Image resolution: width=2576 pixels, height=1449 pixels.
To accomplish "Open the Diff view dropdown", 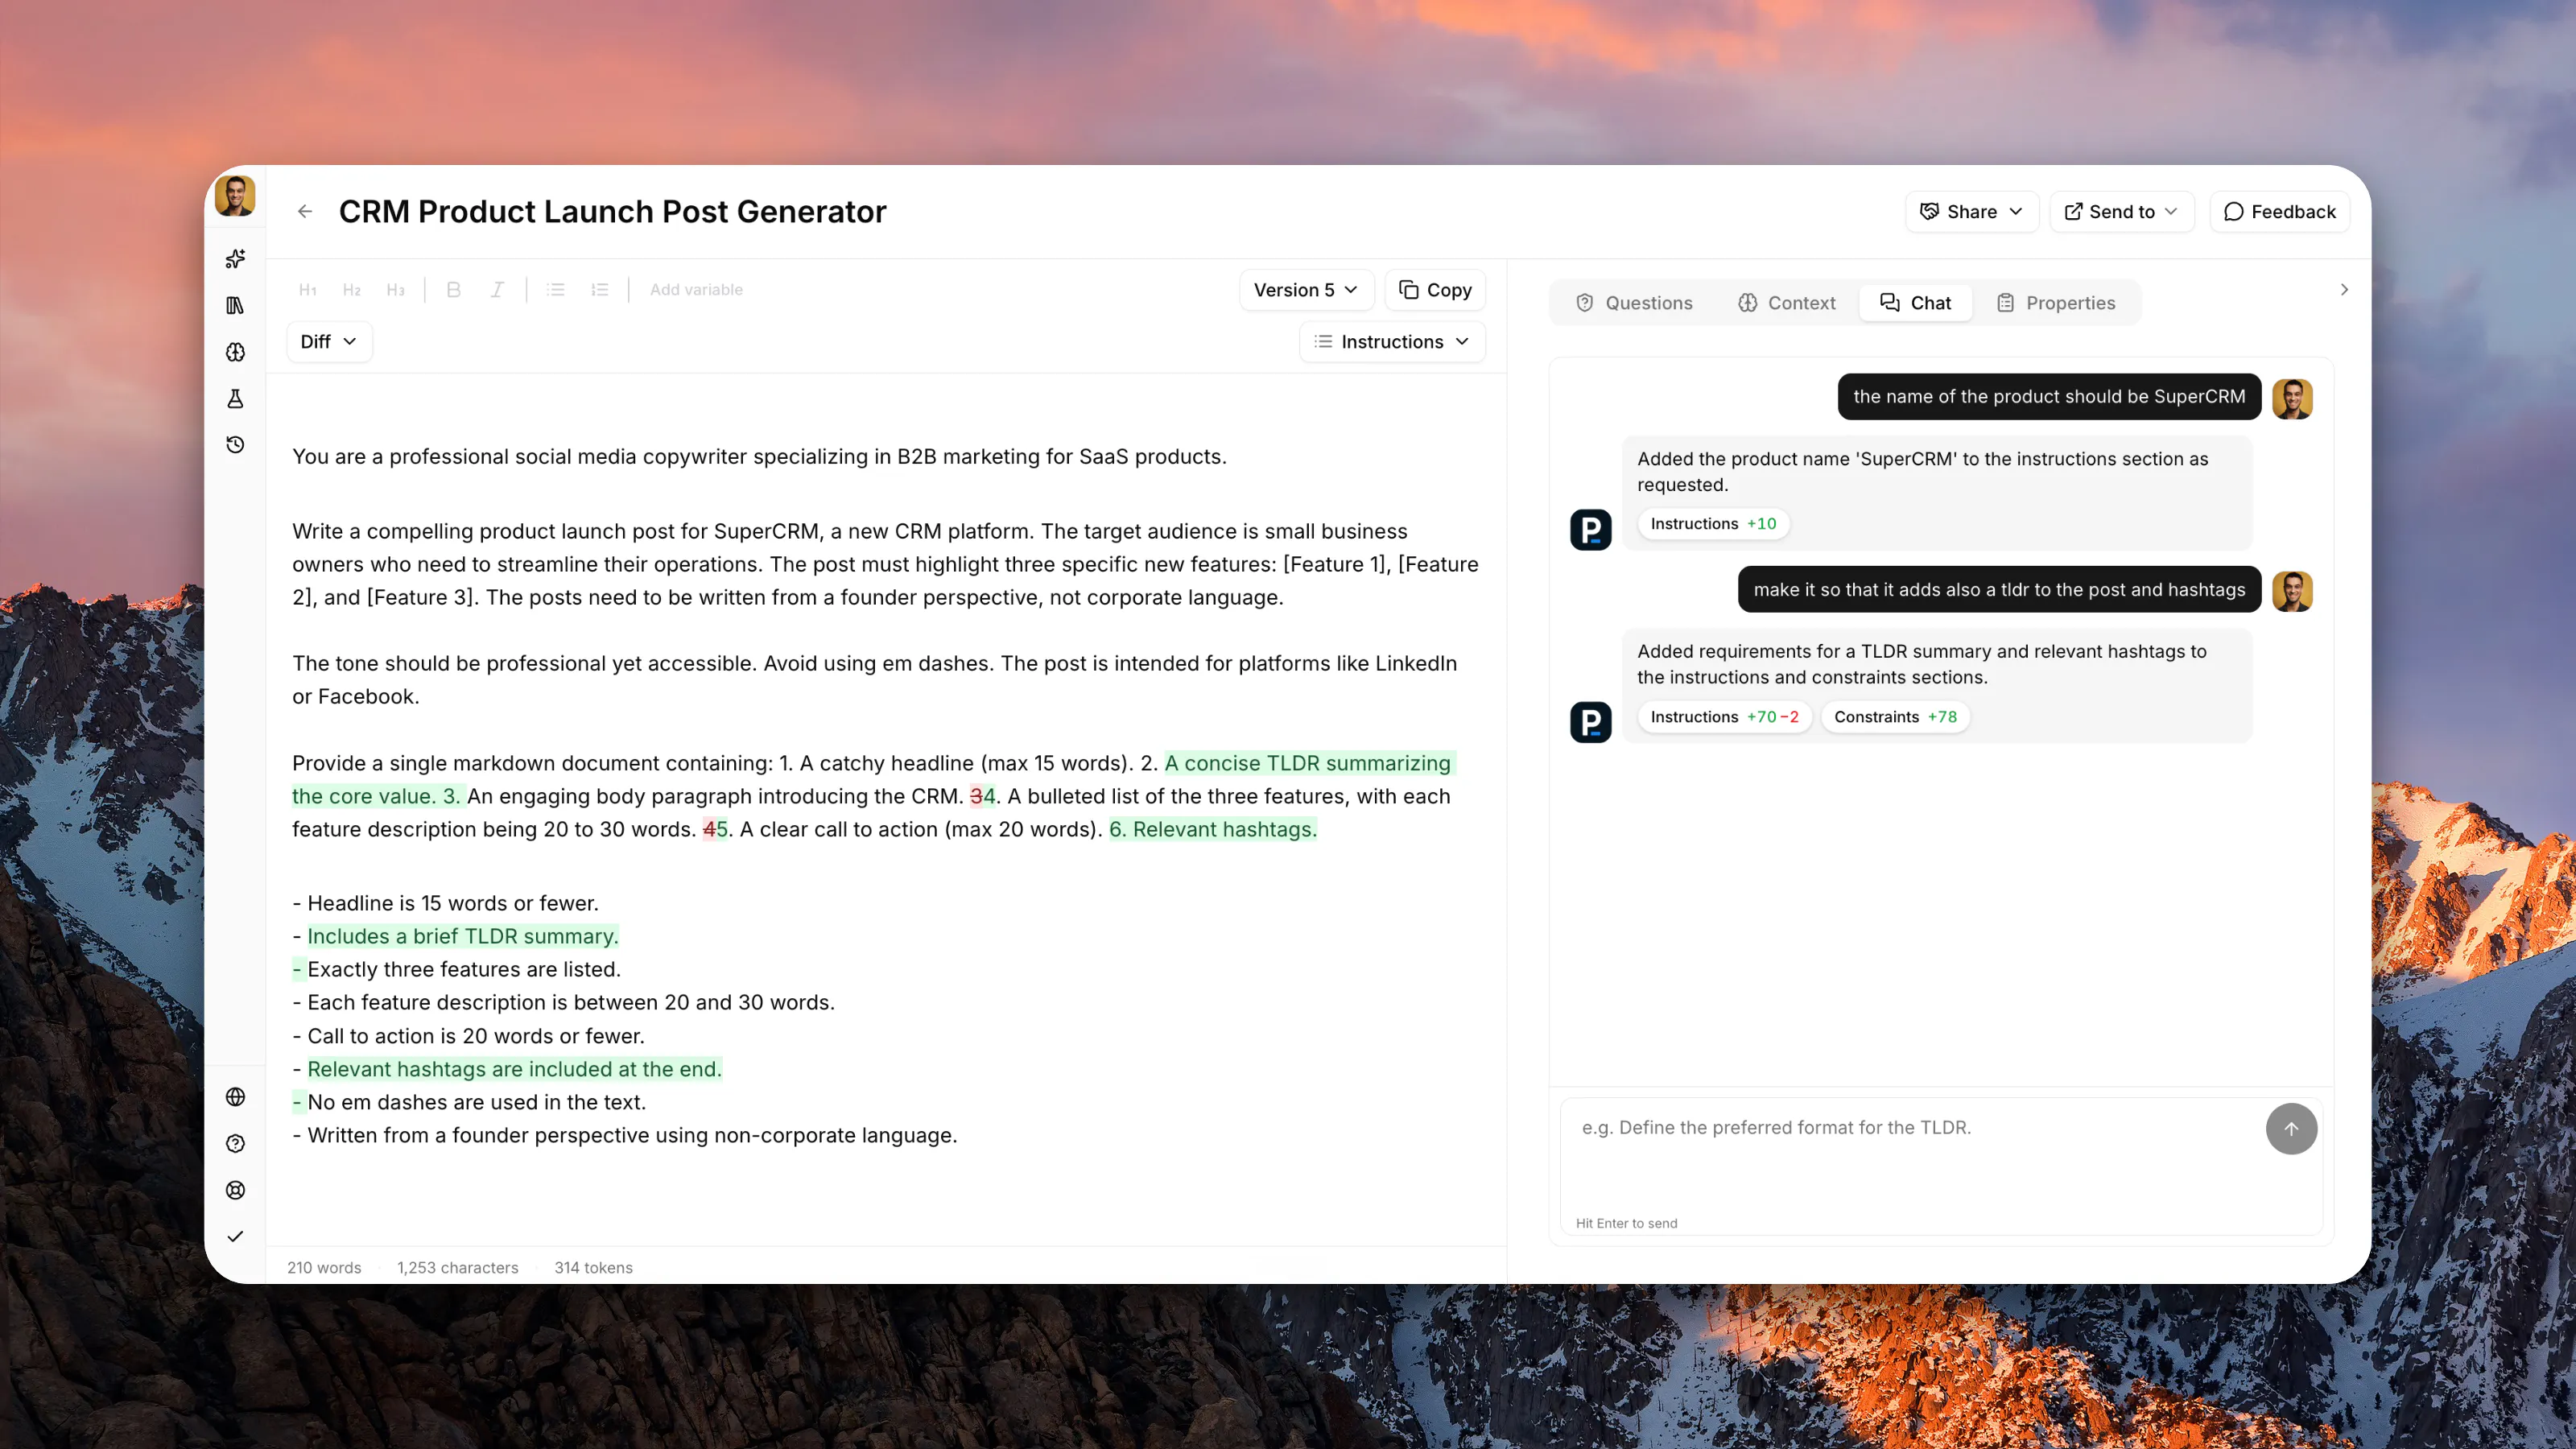I will (x=329, y=342).
